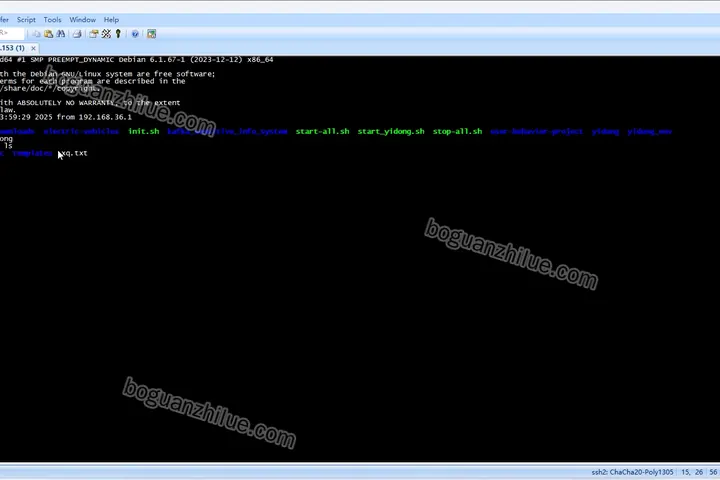The height and width of the screenshot is (480, 720).
Task: Open the Script menu
Action: coord(26,20)
